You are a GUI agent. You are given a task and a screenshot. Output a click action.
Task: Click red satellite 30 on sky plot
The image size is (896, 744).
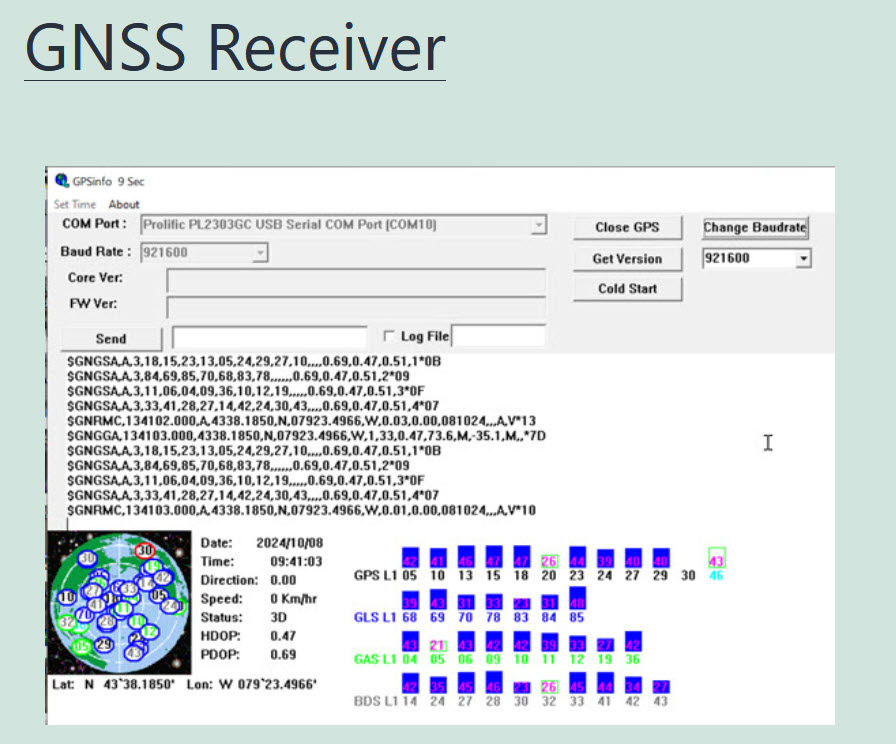[145, 550]
